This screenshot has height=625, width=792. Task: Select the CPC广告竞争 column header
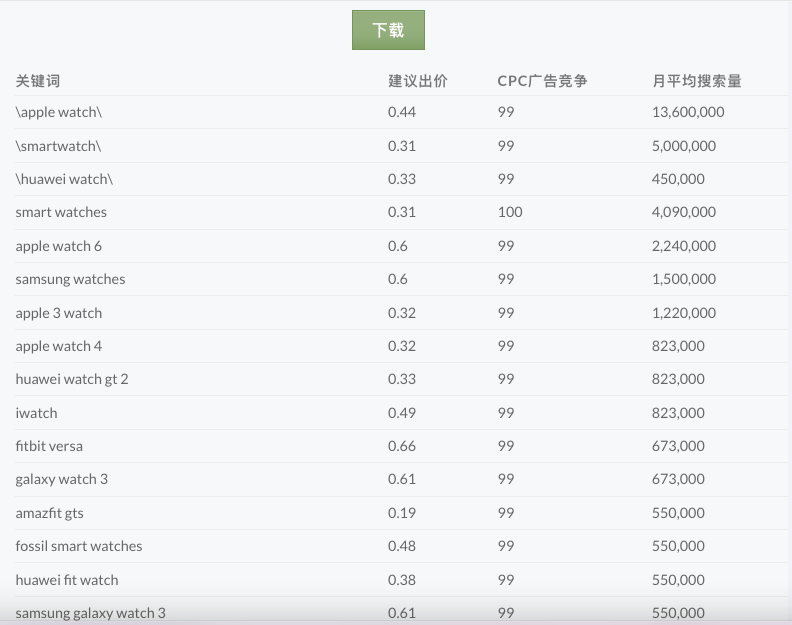click(x=542, y=81)
